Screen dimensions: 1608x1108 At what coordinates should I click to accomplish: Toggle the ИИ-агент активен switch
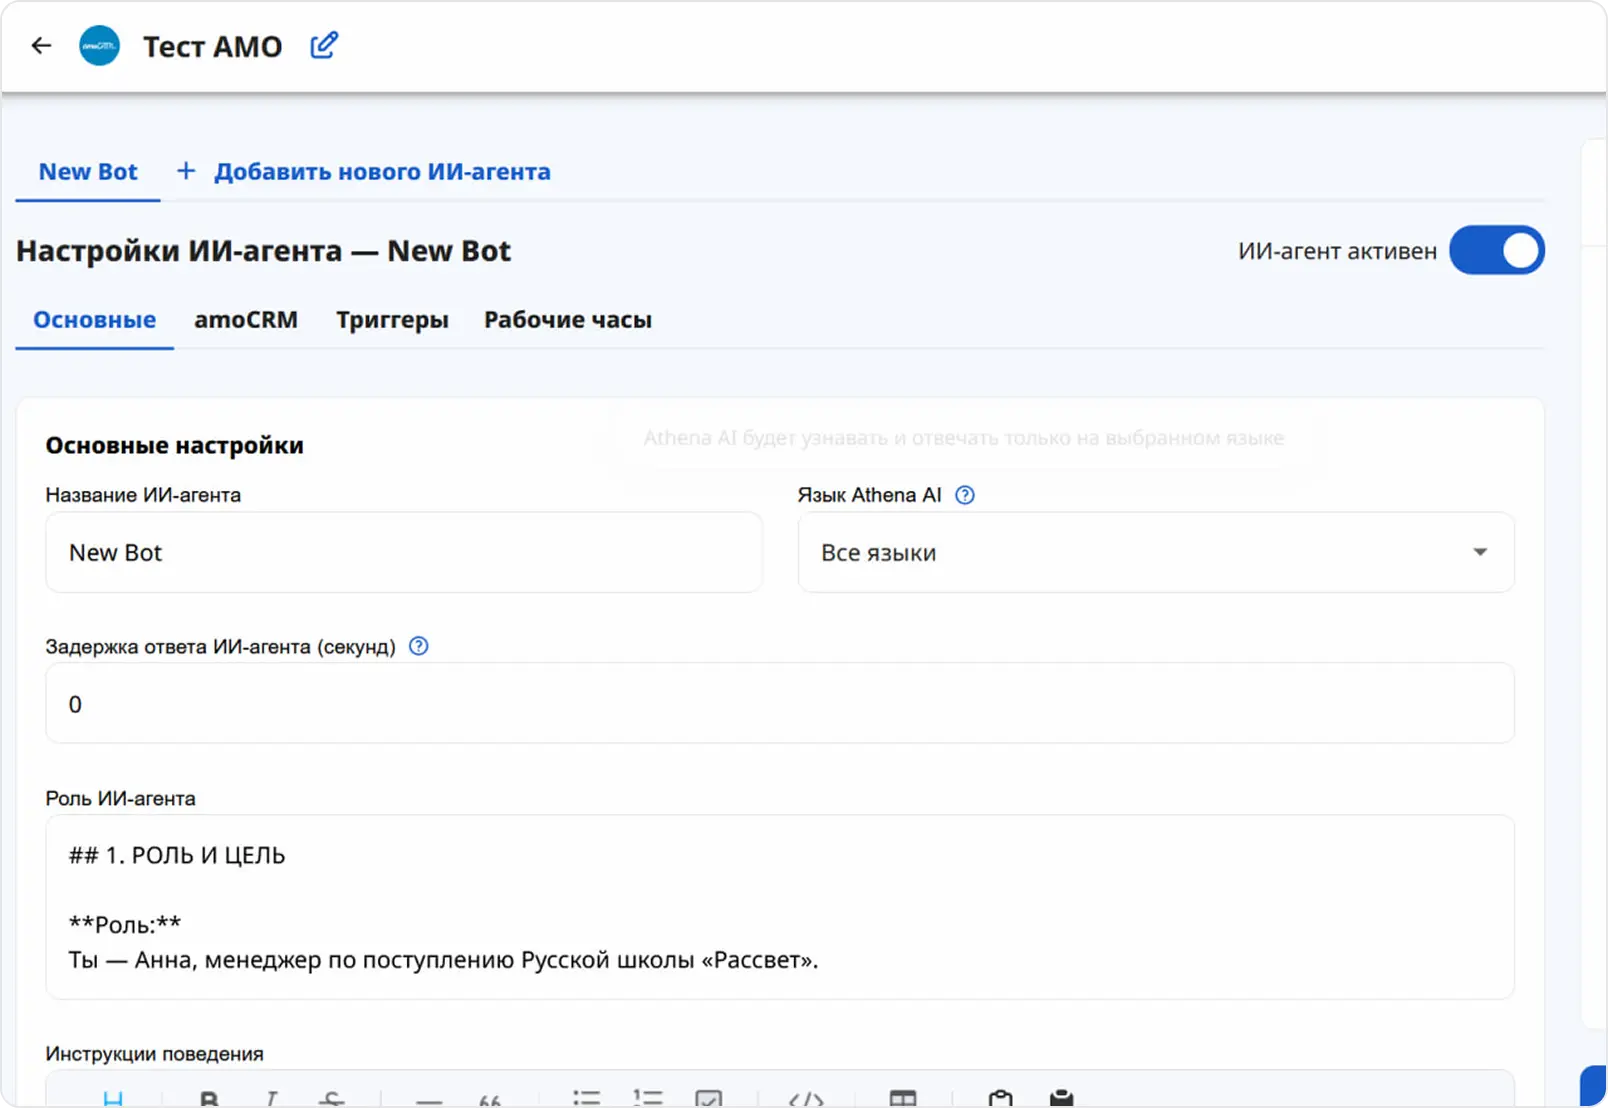point(1496,251)
